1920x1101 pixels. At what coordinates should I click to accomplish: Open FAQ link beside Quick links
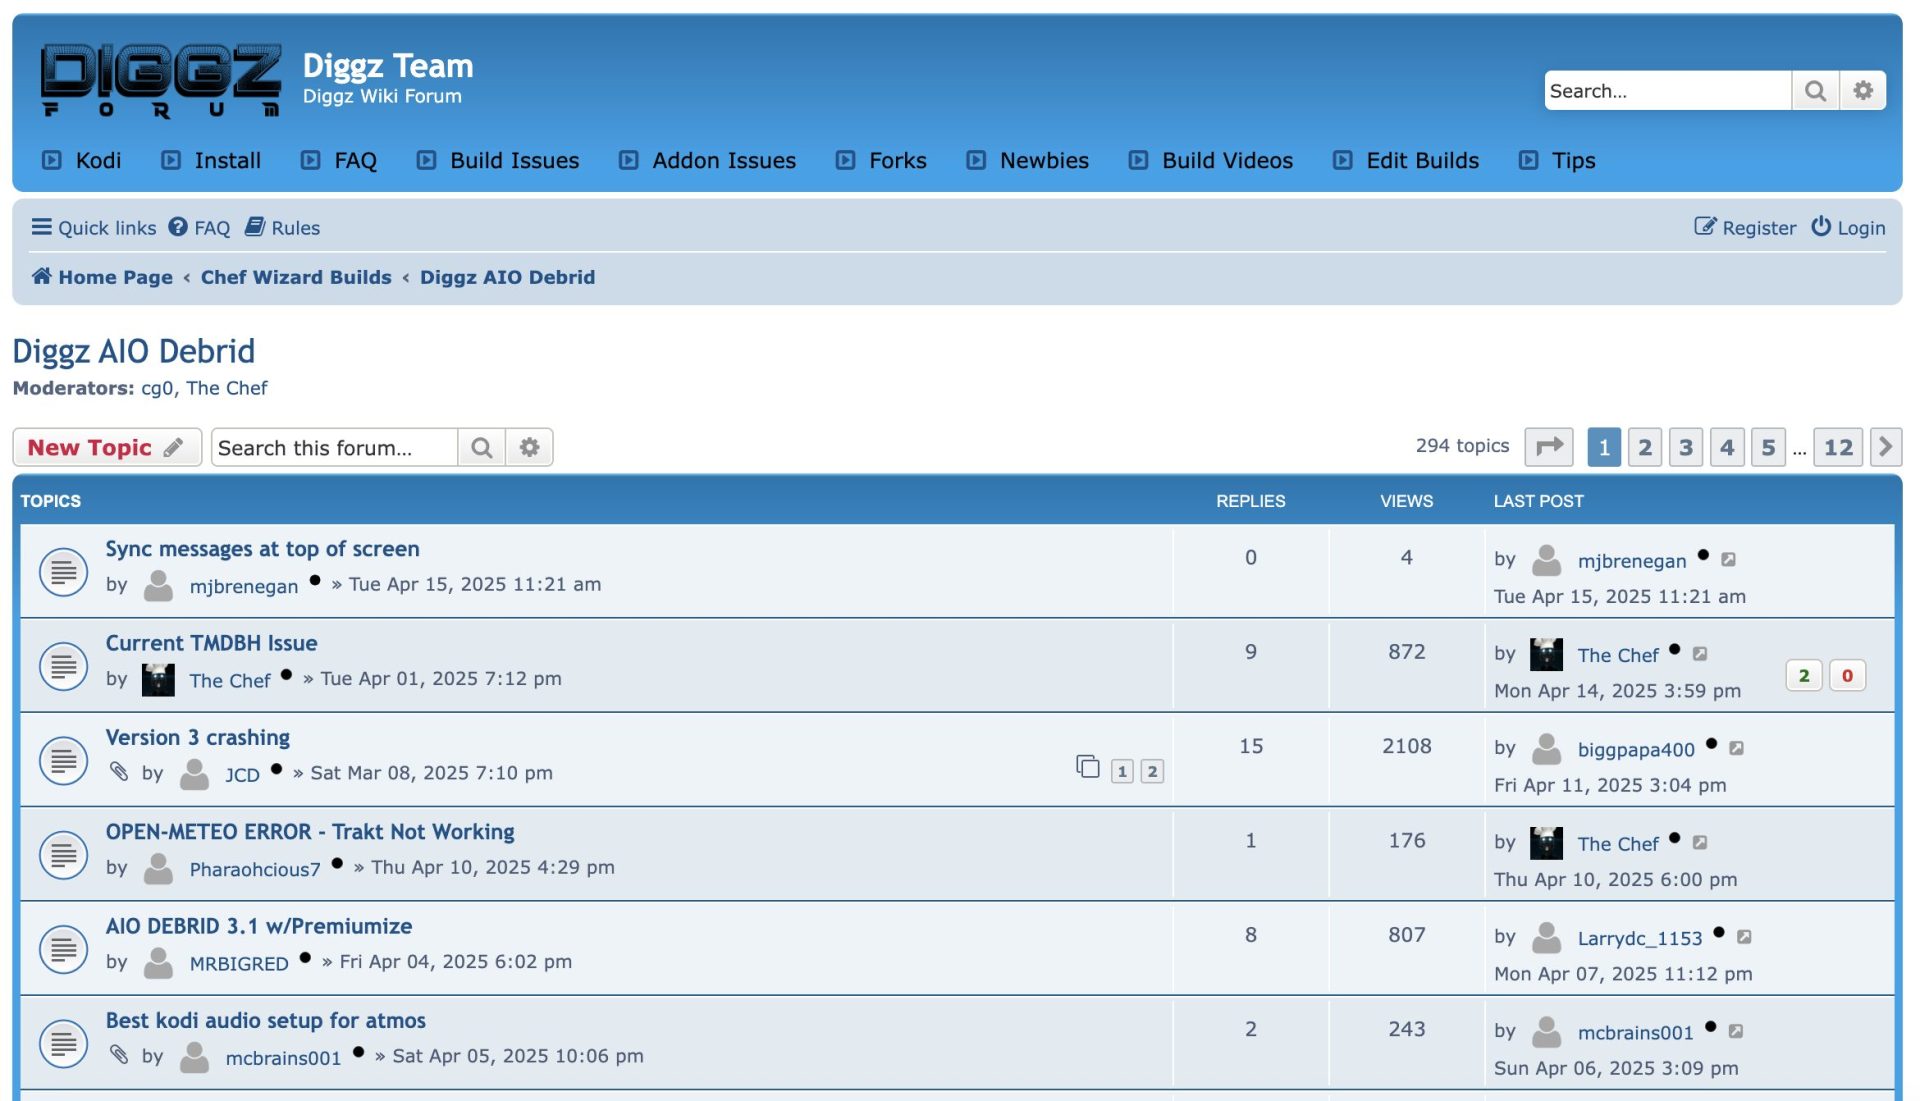(199, 227)
